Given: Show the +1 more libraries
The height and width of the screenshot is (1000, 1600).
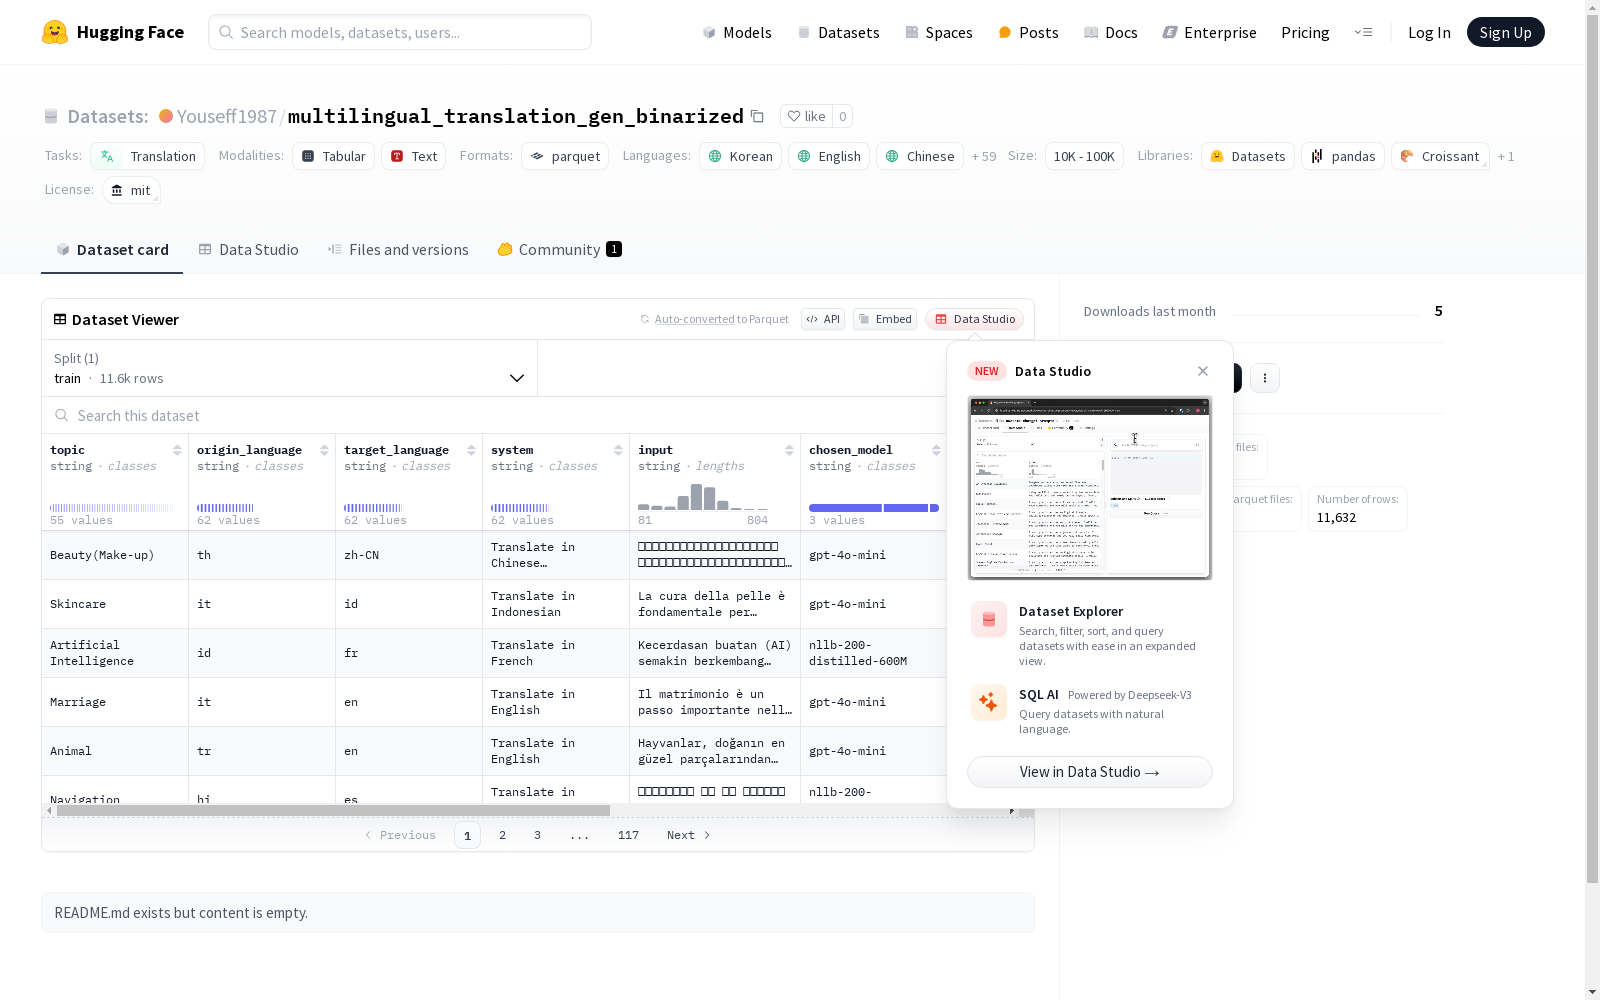Looking at the screenshot, I should point(1506,156).
